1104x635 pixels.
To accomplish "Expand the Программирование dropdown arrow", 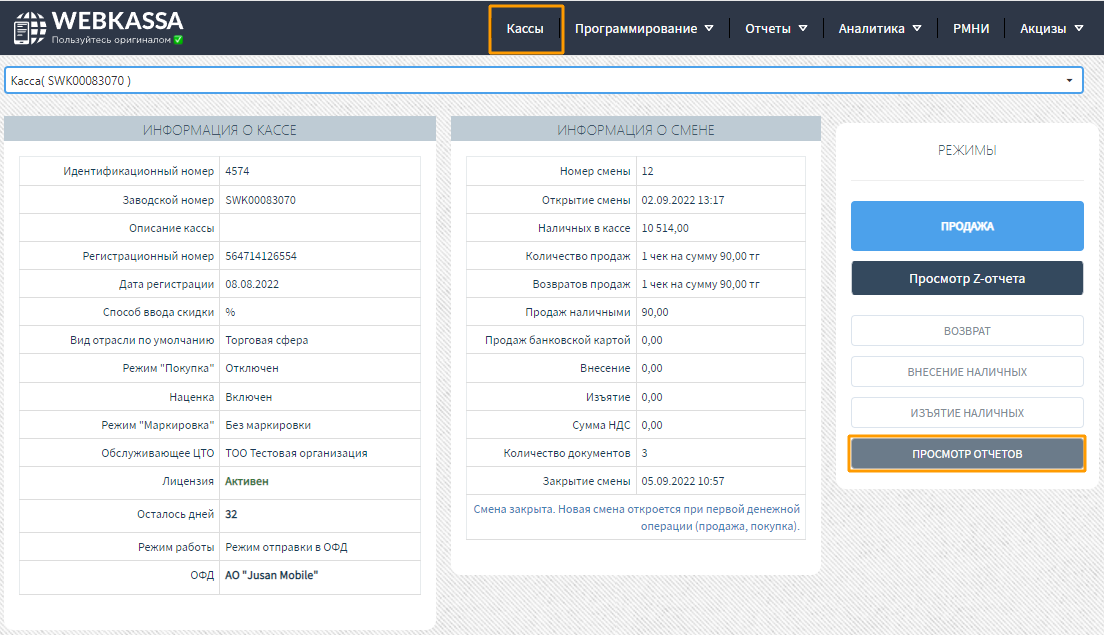I will tap(709, 29).
